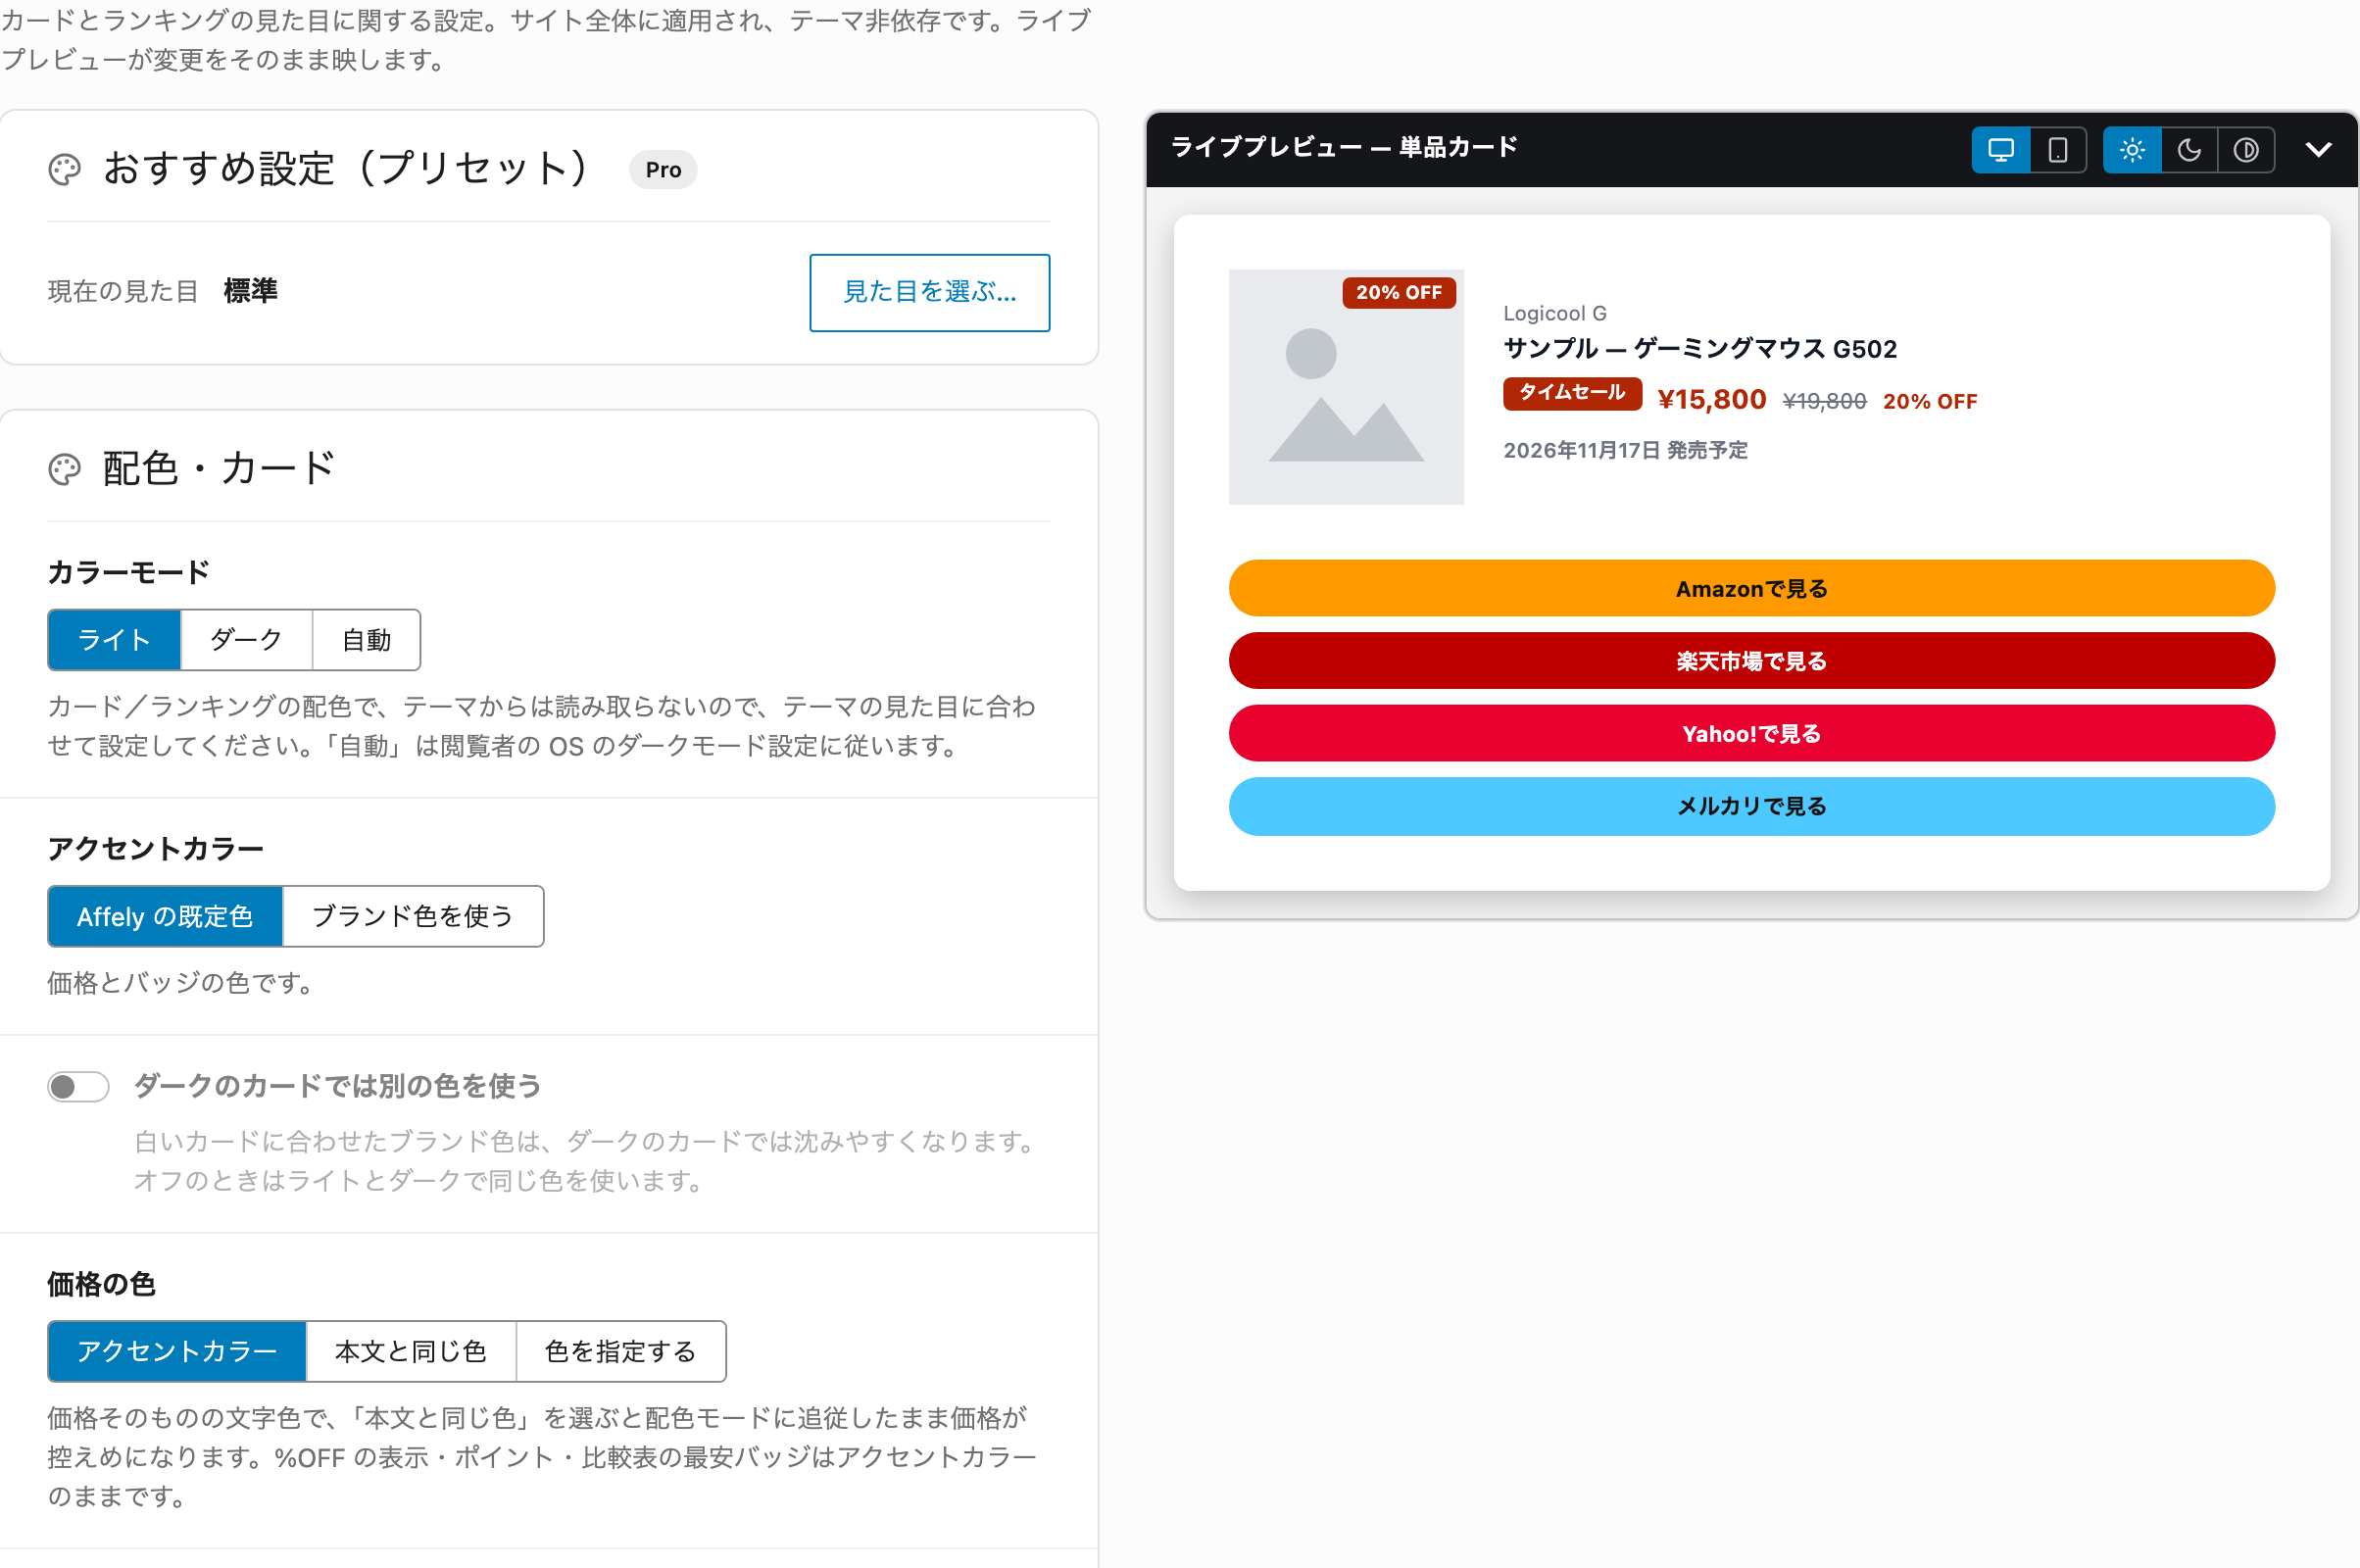Click the Yahoo!で見る button
Image resolution: width=2360 pixels, height=1568 pixels.
click(x=1752, y=734)
